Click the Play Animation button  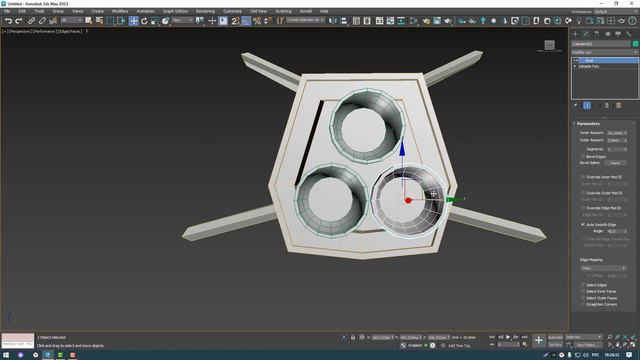point(508,337)
